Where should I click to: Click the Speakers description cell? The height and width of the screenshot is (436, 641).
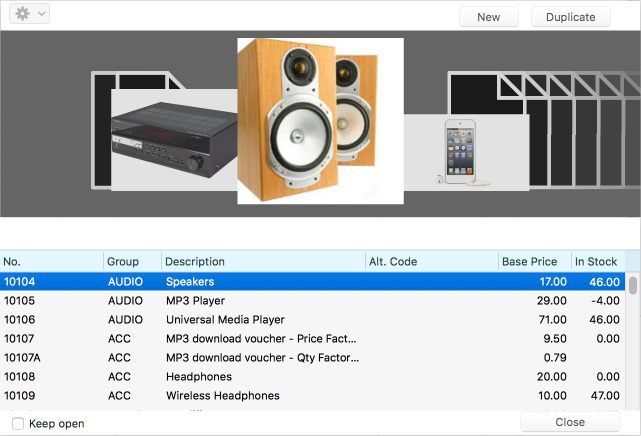coord(190,282)
